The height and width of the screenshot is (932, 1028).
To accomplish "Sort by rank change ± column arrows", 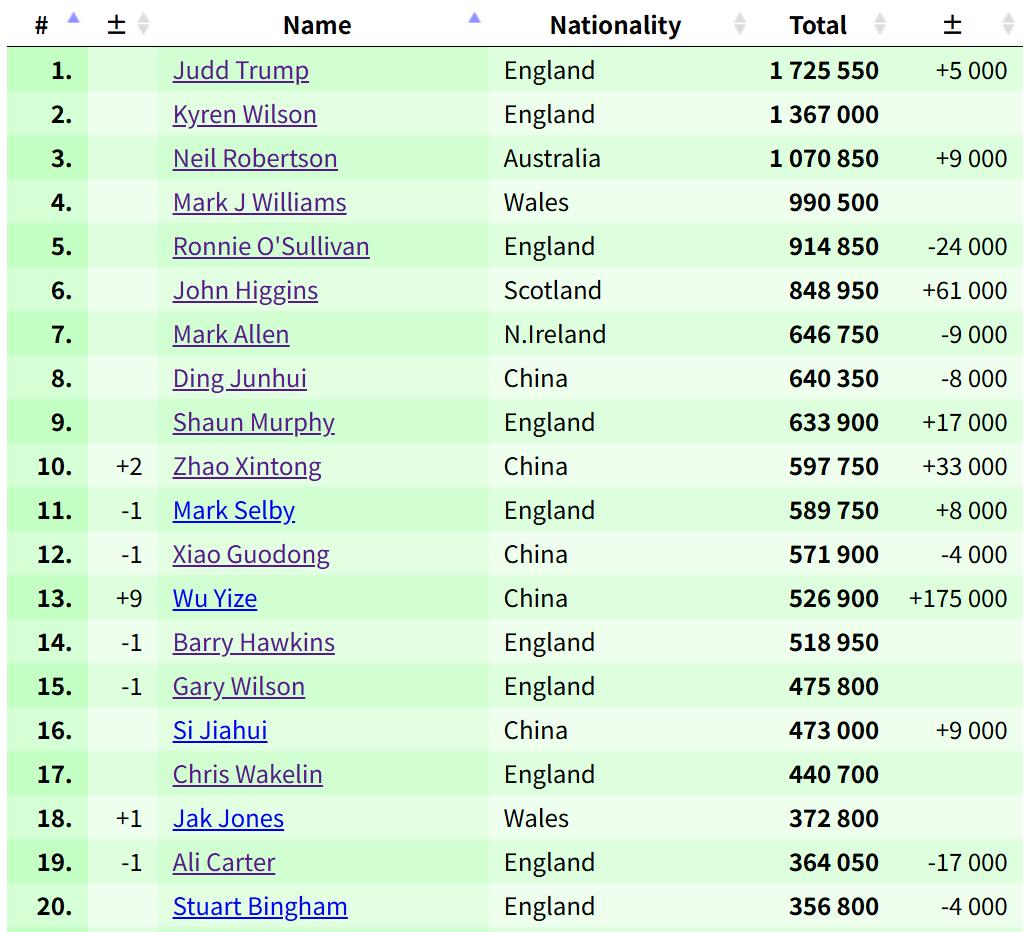I will point(143,24).
